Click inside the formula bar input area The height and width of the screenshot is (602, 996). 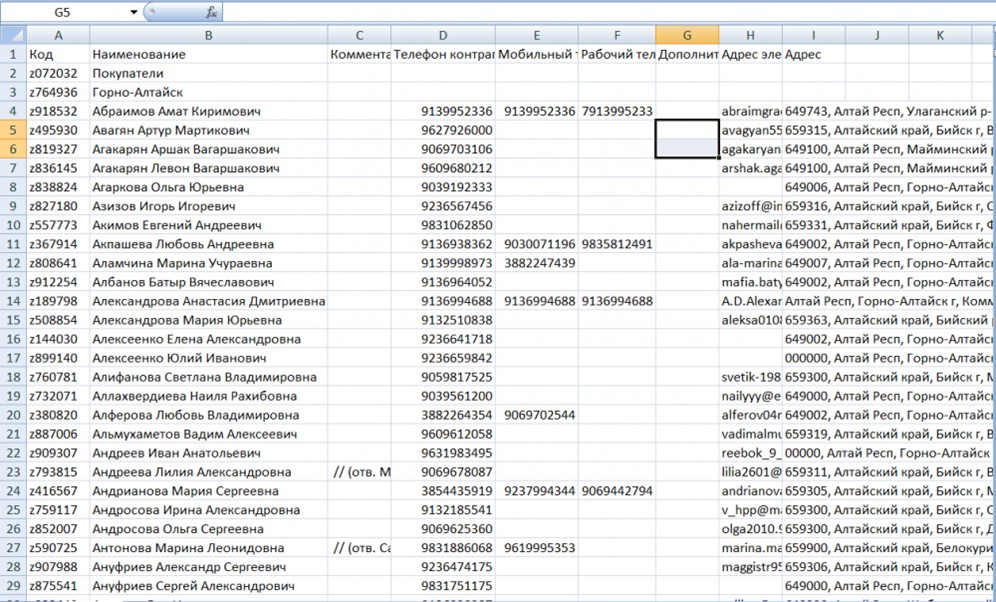pos(600,12)
